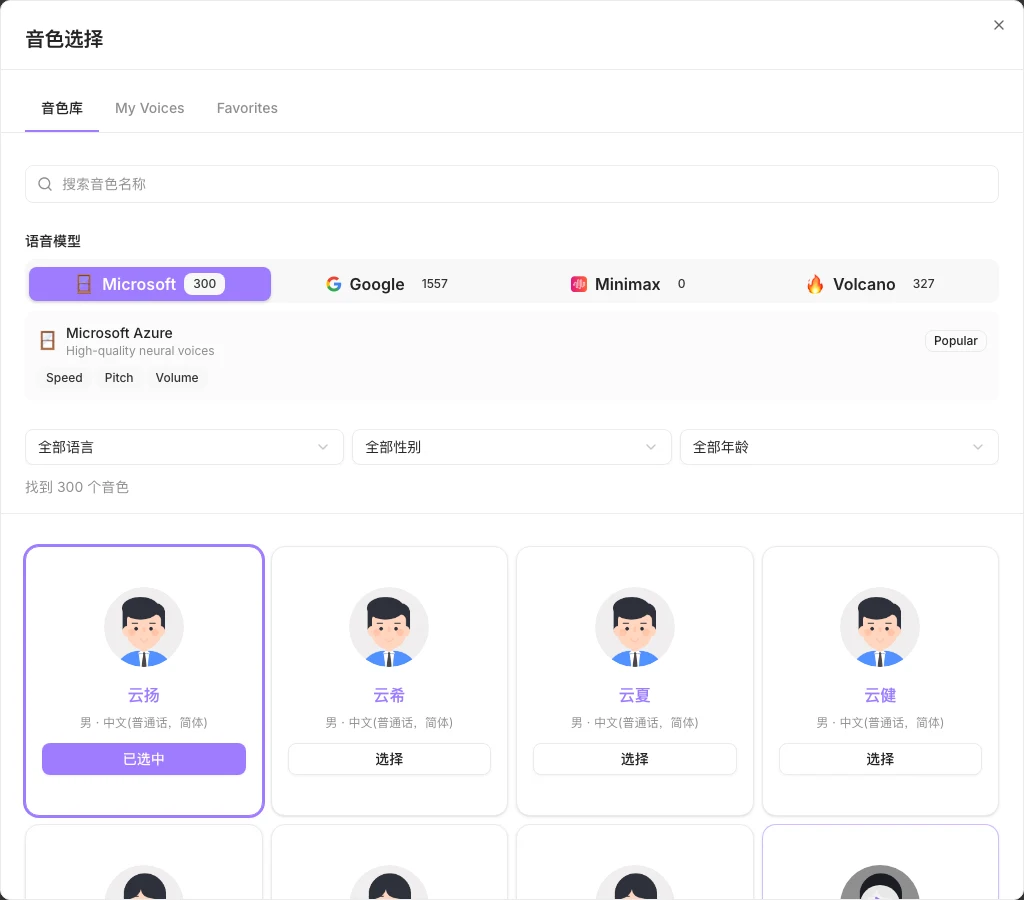This screenshot has width=1024, height=900.
Task: Click the magnifier search icon
Action: point(45,184)
